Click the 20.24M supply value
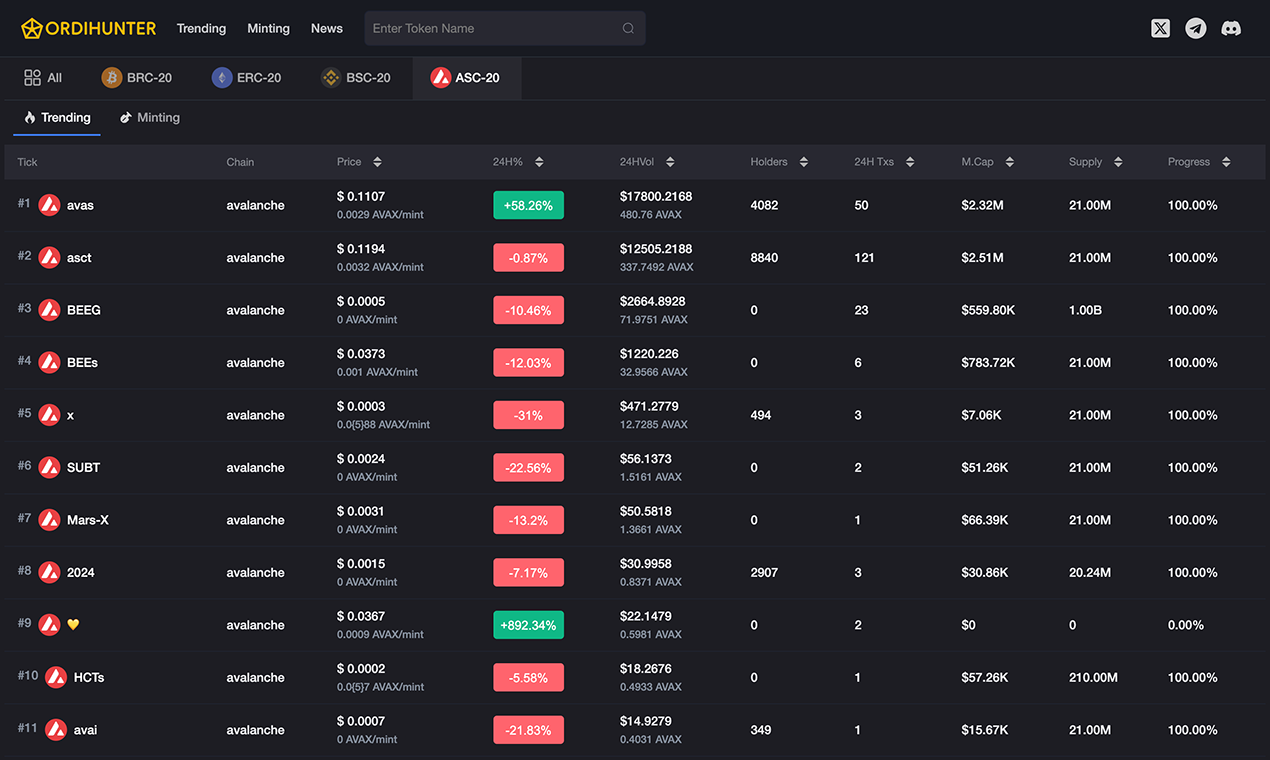This screenshot has width=1270, height=760. pos(1090,572)
